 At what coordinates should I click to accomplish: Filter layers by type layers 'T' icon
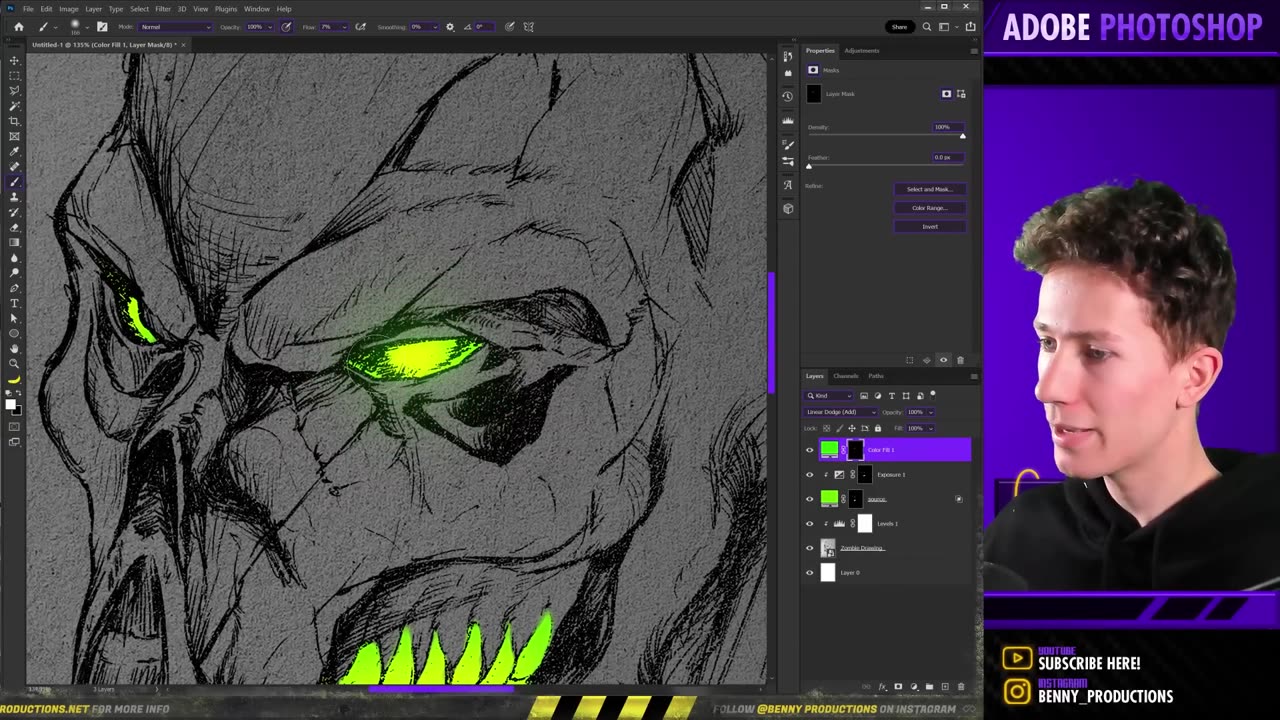pos(892,396)
